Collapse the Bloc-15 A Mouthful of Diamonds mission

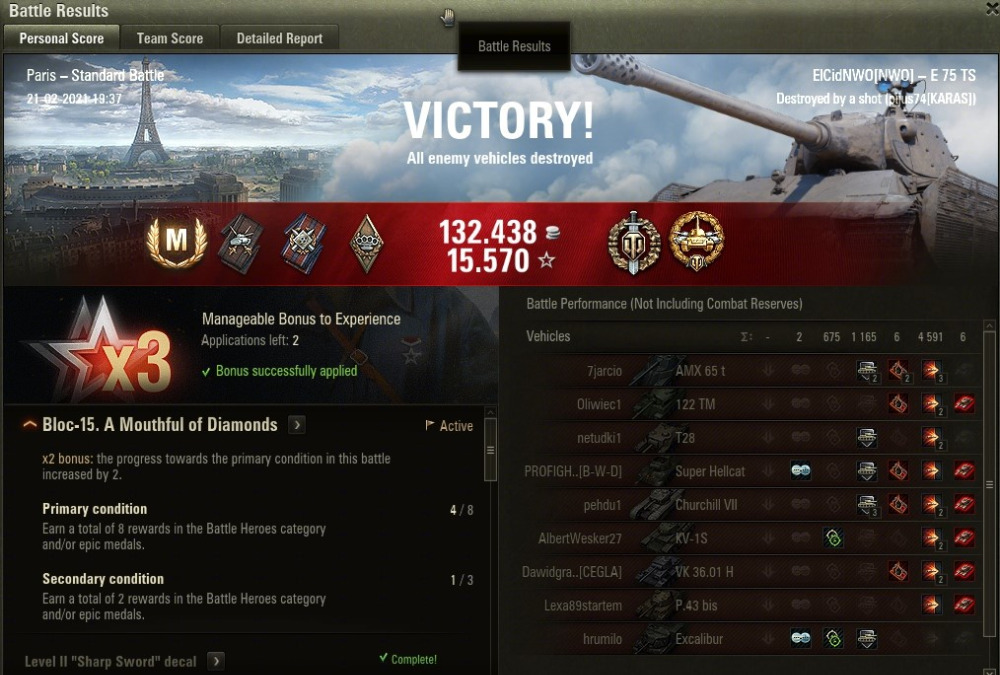(29, 425)
